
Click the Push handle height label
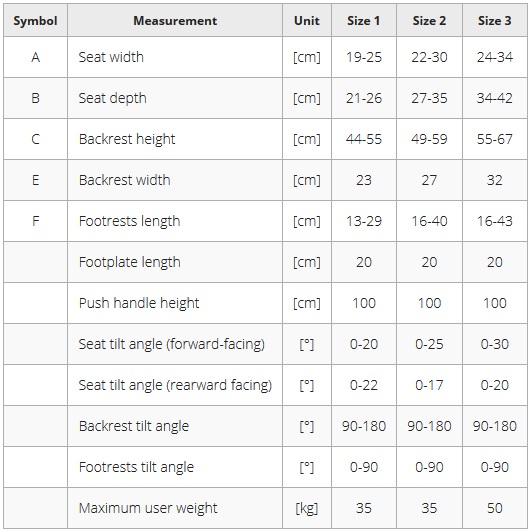tap(139, 303)
